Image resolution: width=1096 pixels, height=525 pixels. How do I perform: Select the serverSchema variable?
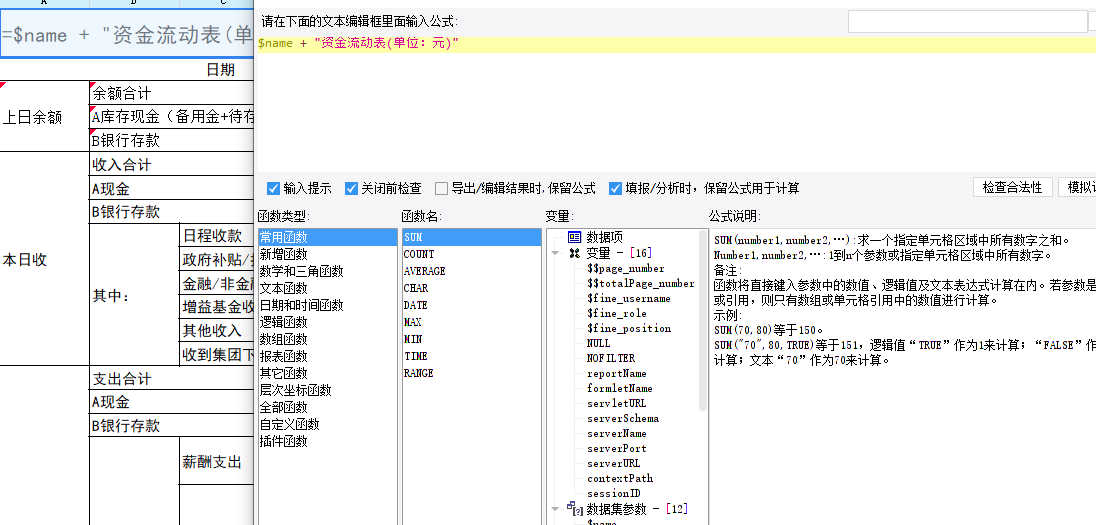click(x=623, y=419)
